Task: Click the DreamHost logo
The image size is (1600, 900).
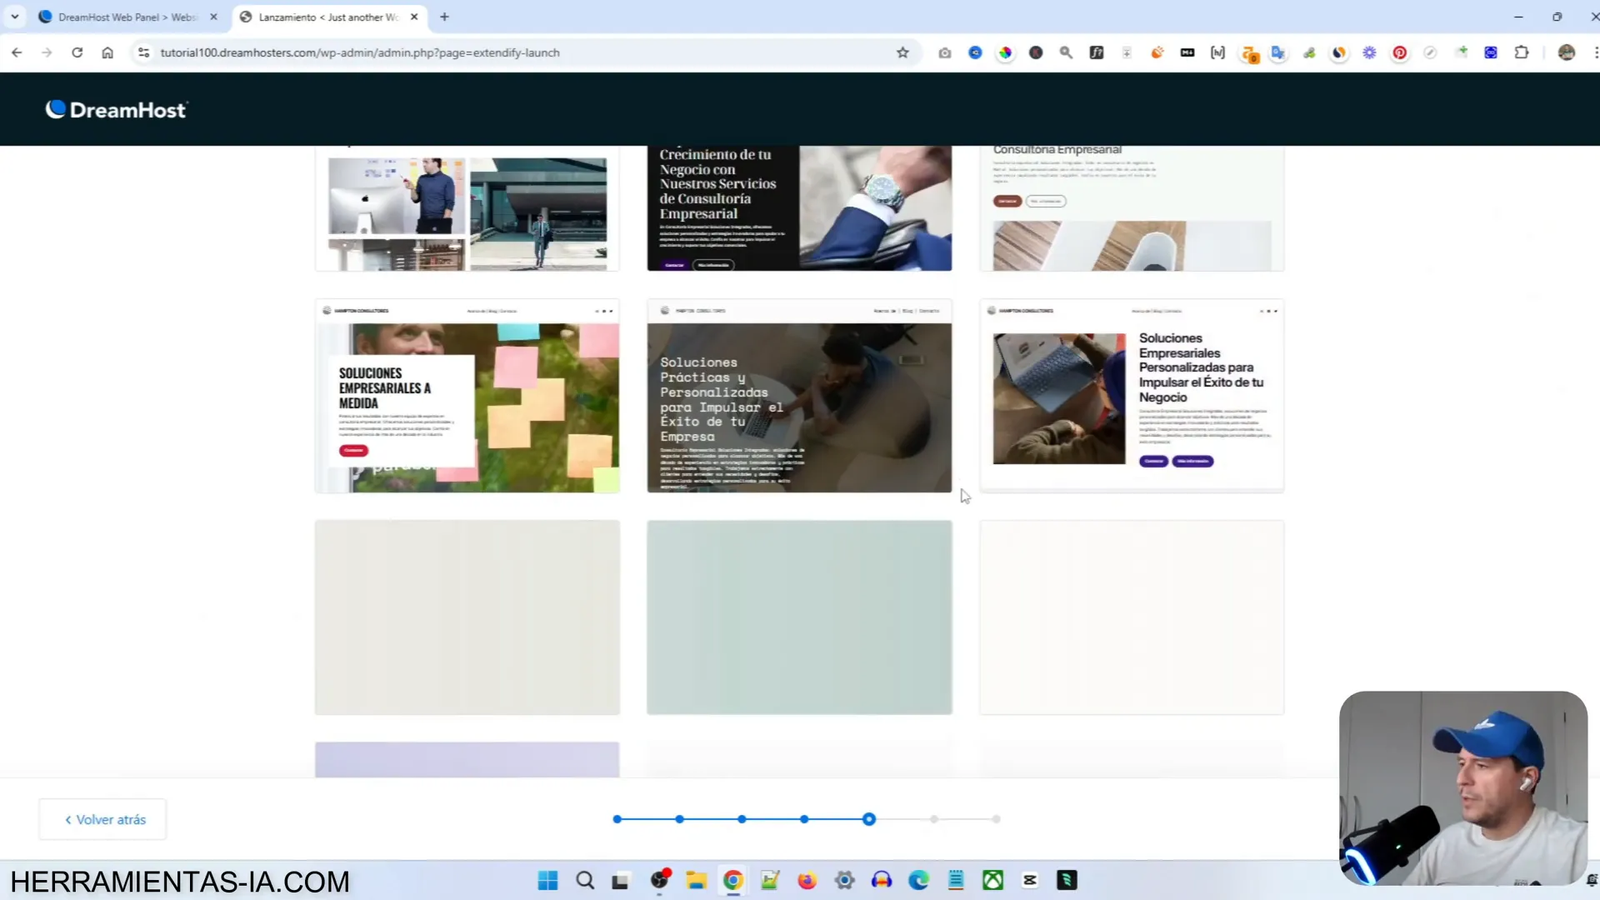Action: coord(114,109)
